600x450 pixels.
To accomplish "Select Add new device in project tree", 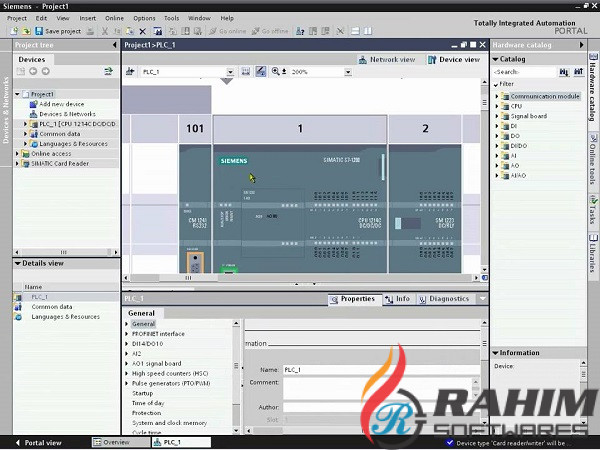I will 61,104.
